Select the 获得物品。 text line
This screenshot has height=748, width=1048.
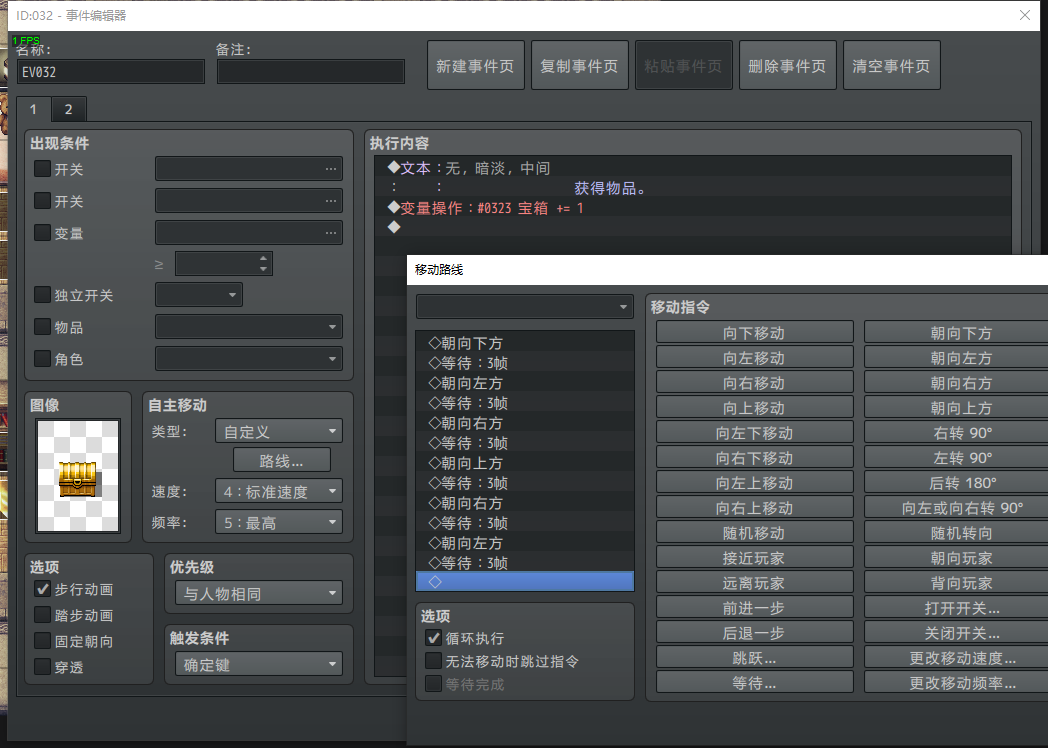tap(693, 188)
